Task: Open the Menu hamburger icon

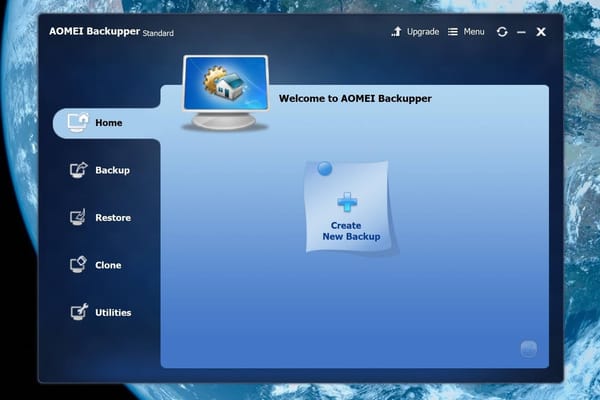Action: click(453, 32)
